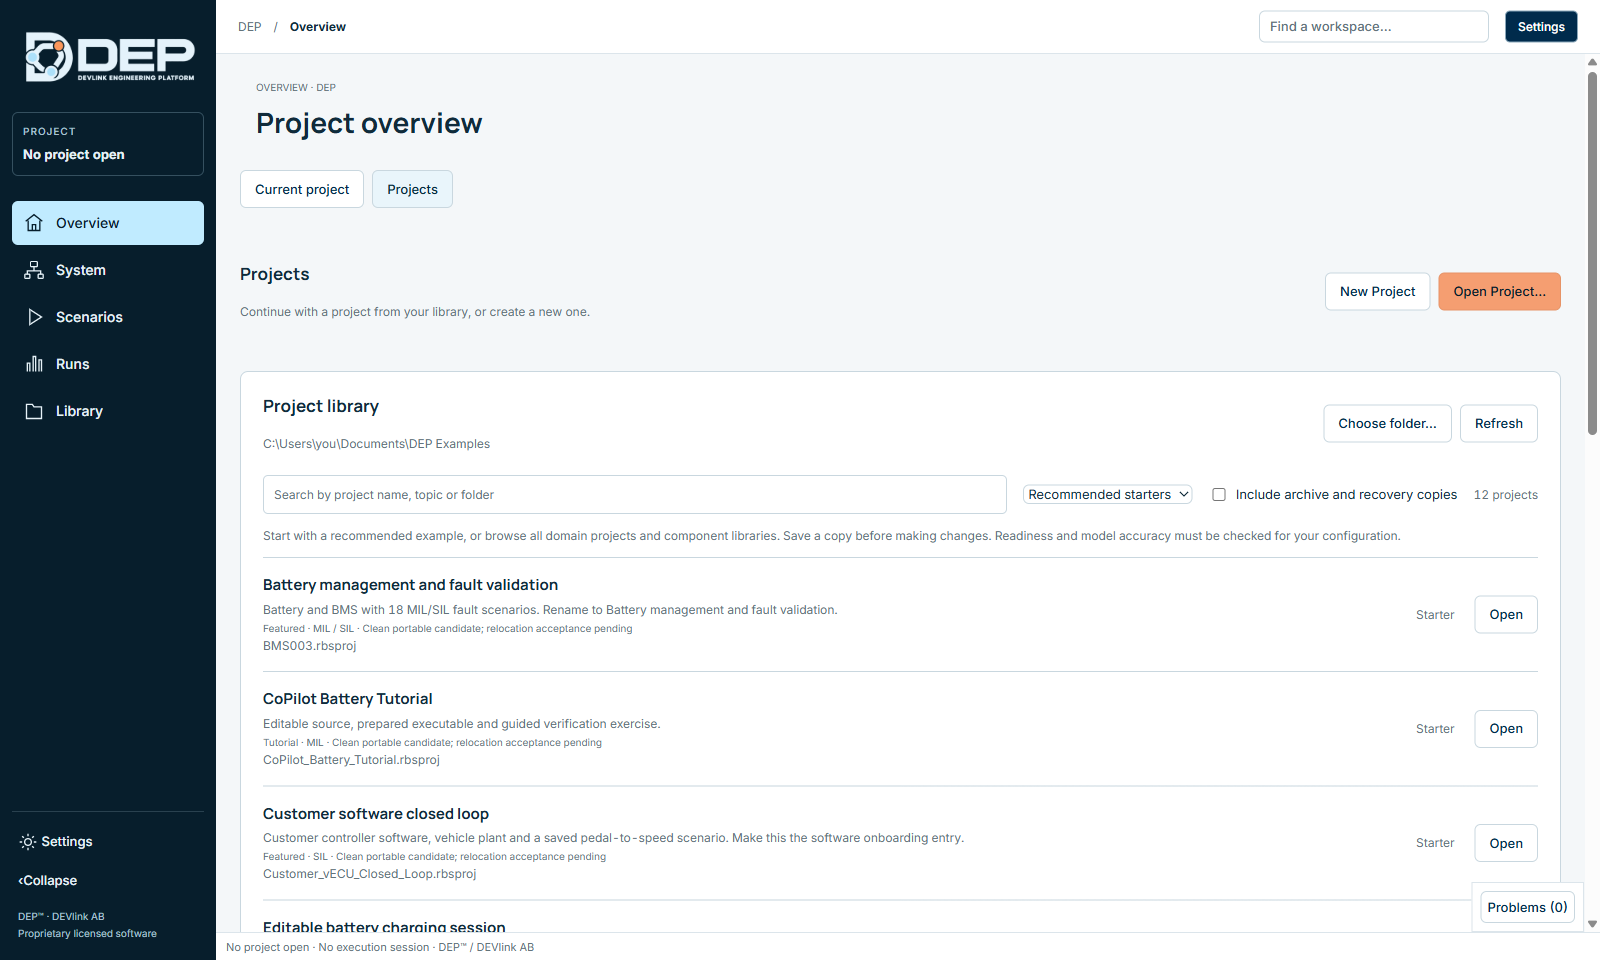The width and height of the screenshot is (1600, 960).
Task: Click Choose folder... button
Action: coord(1387,423)
